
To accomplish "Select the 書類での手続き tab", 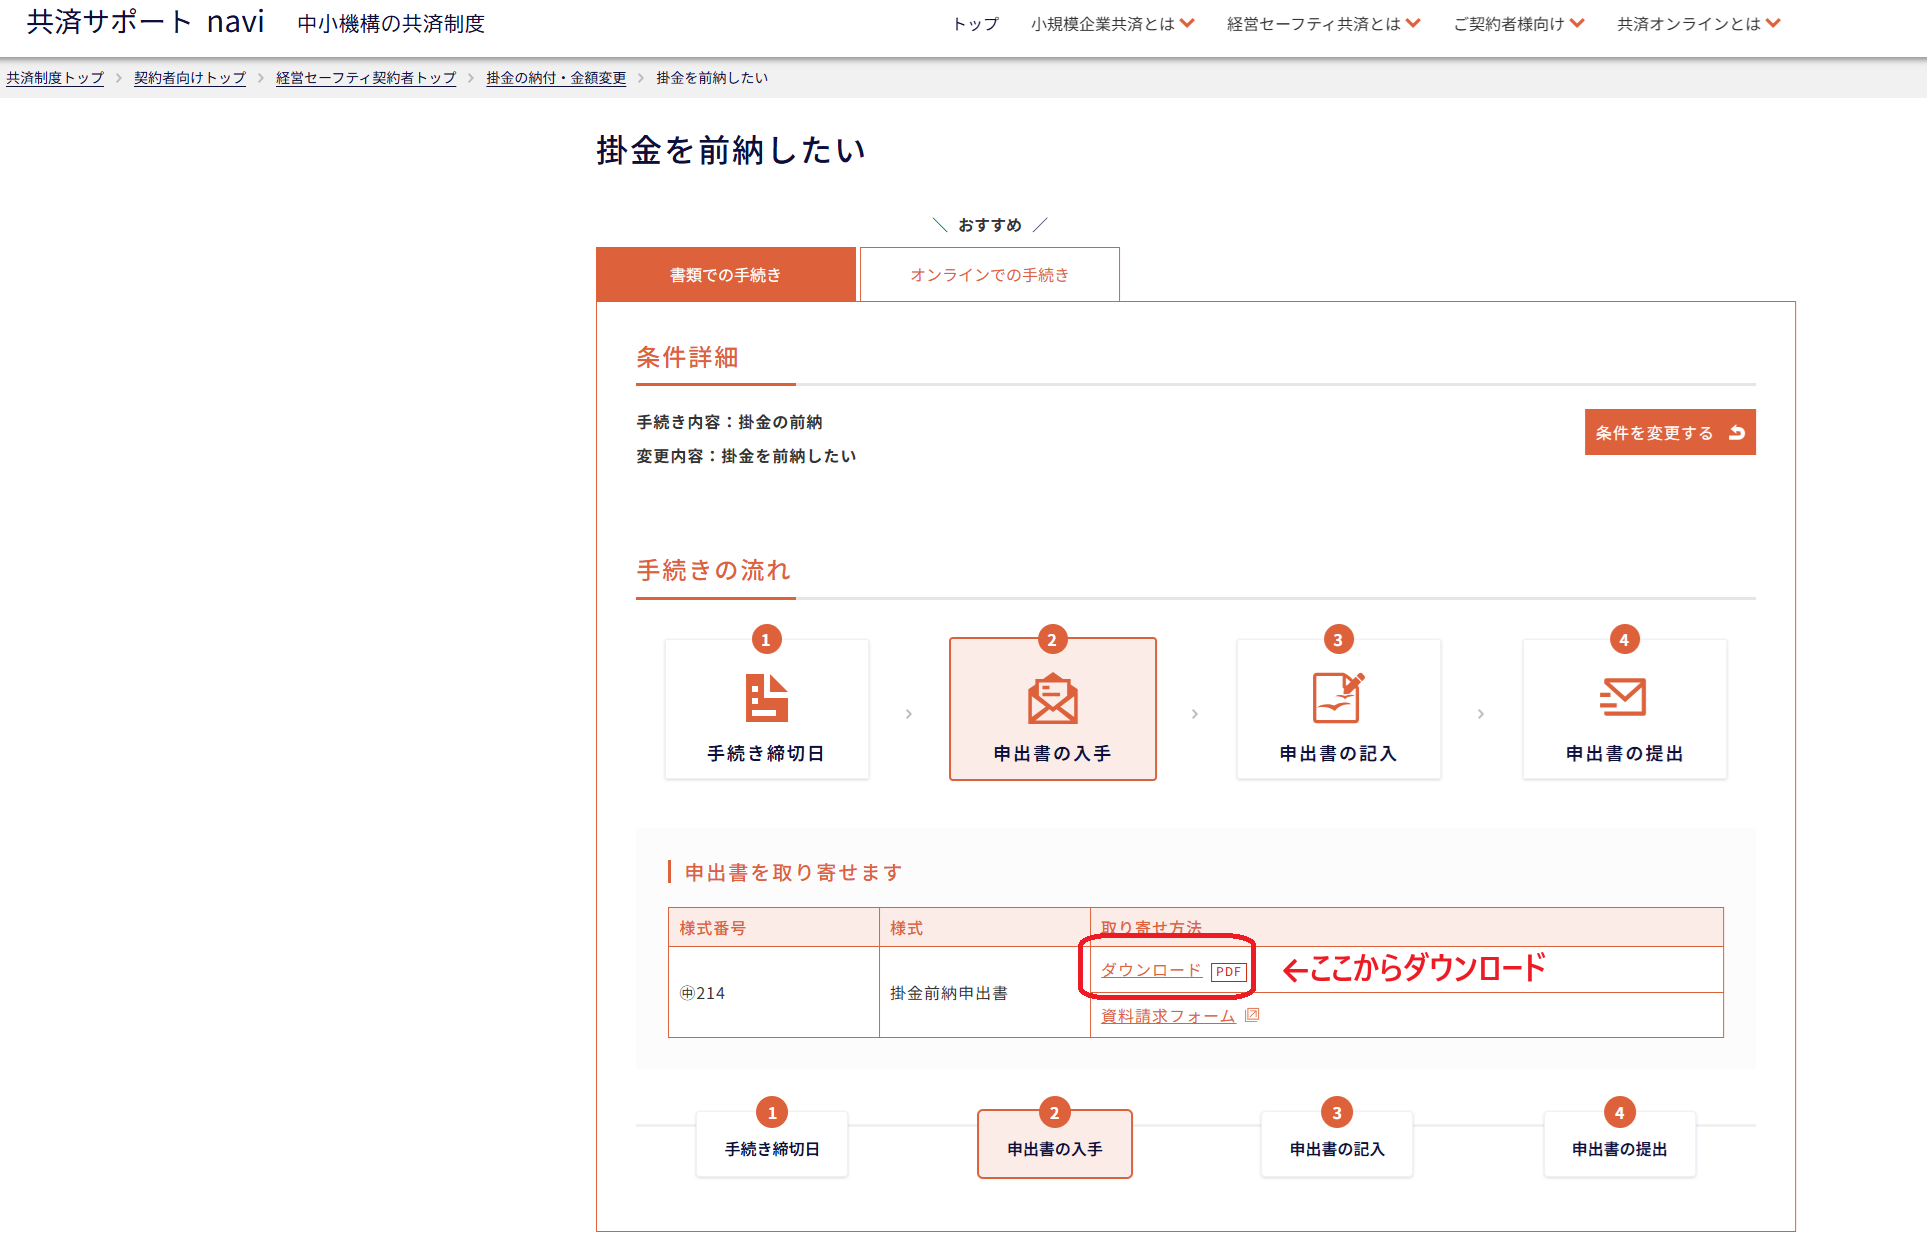I will [x=725, y=275].
